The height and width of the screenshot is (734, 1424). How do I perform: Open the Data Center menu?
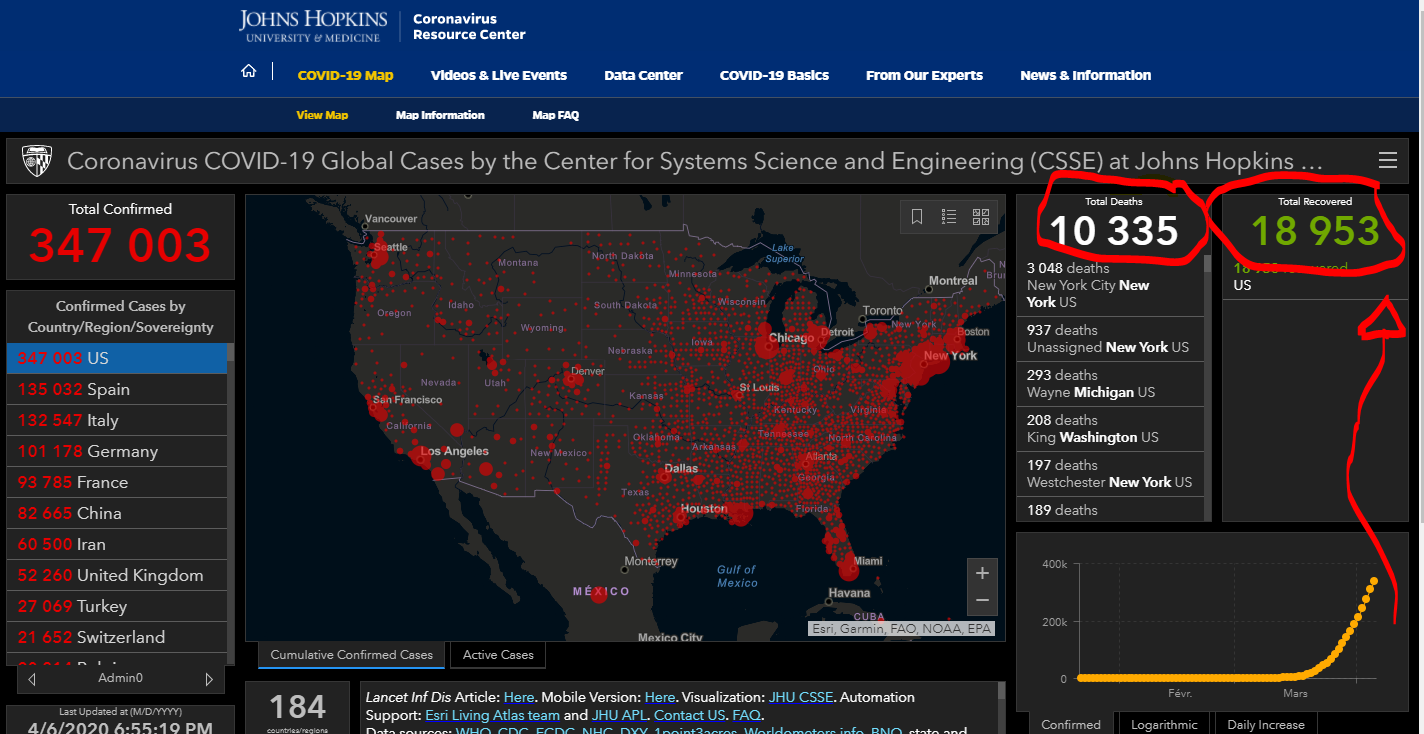pos(643,75)
